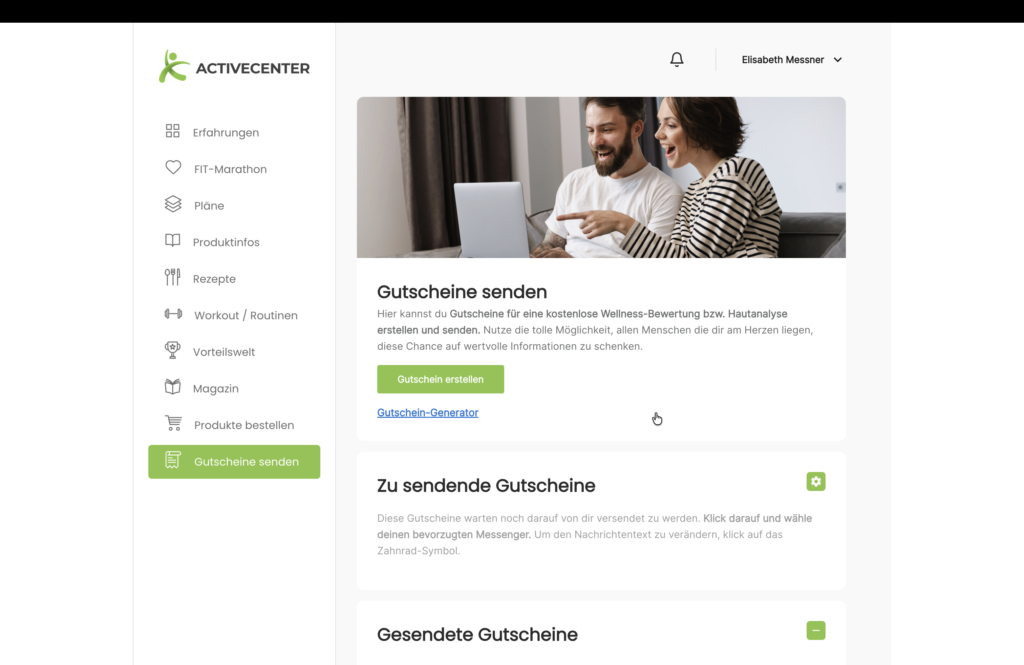Viewport: 1024px width, 665px height.
Task: Click the Workout dumbbell icon
Action: pyautogui.click(x=173, y=314)
